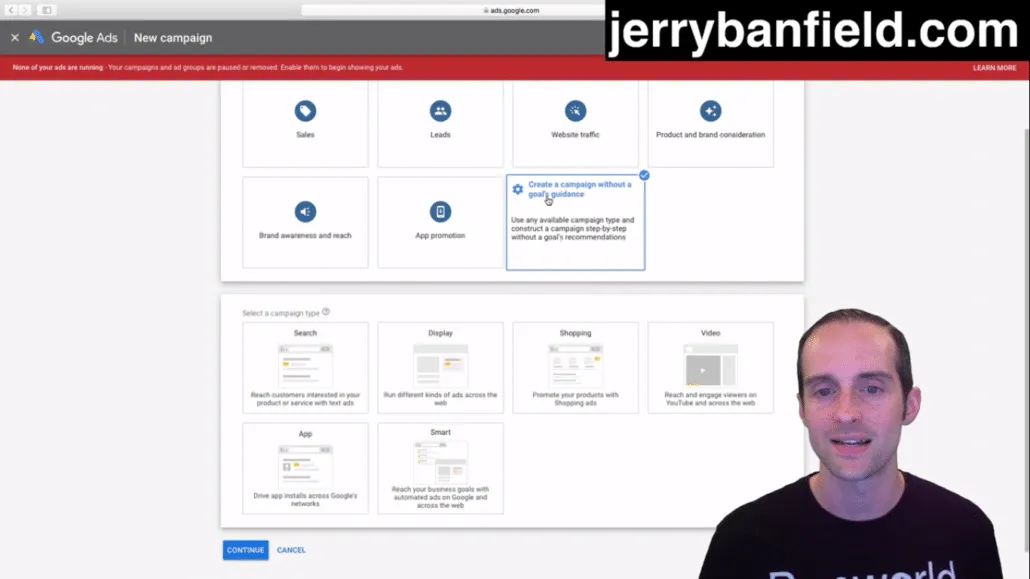Go forward with browser forward arrow
The width and height of the screenshot is (1030, 579).
point(26,10)
